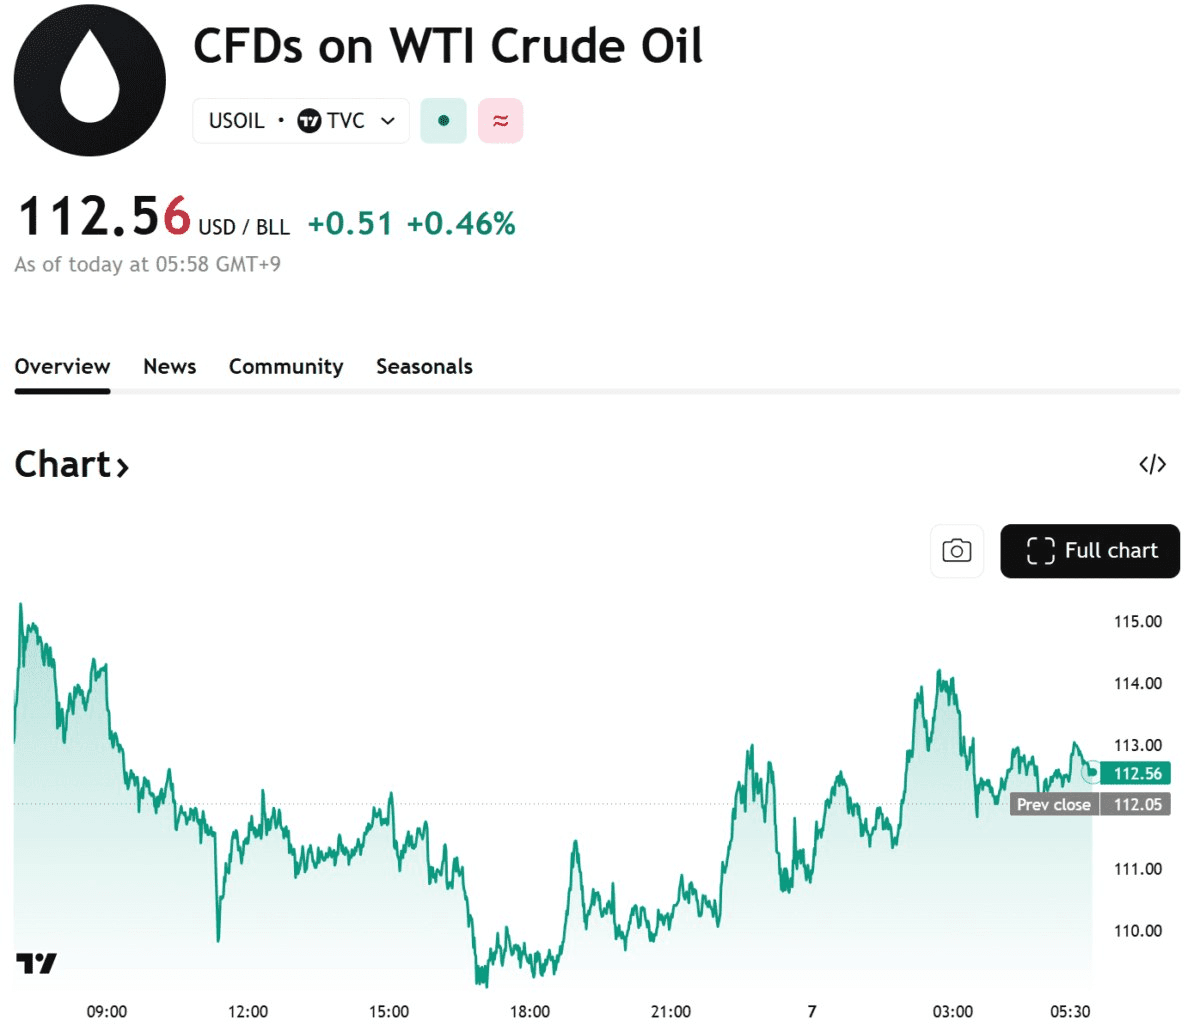Click the TVC logo in the symbol selector
The image size is (1200, 1026).
310,121
